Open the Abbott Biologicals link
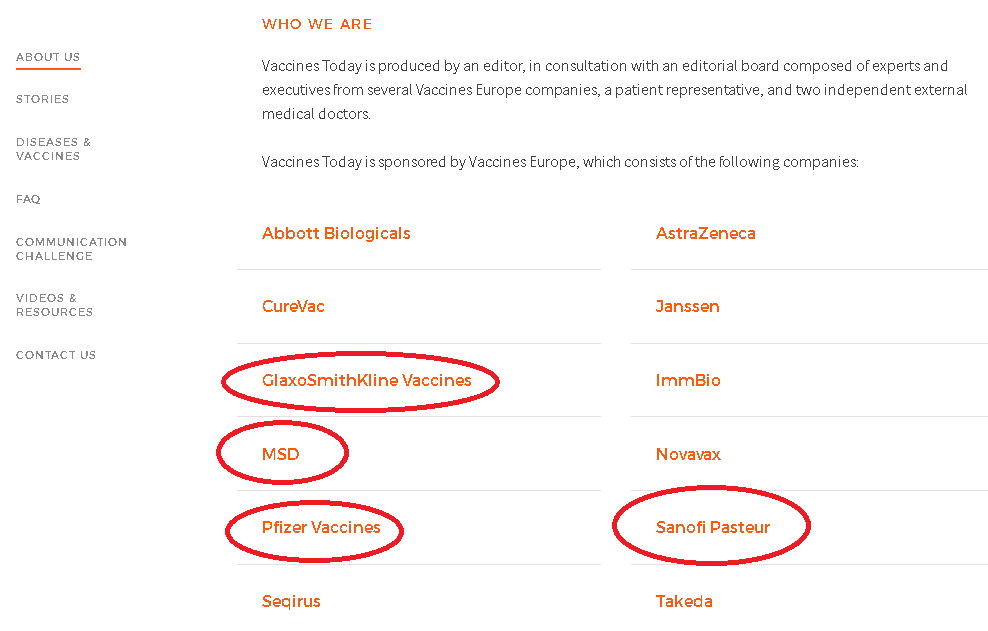This screenshot has height=631, width=988. 336,233
